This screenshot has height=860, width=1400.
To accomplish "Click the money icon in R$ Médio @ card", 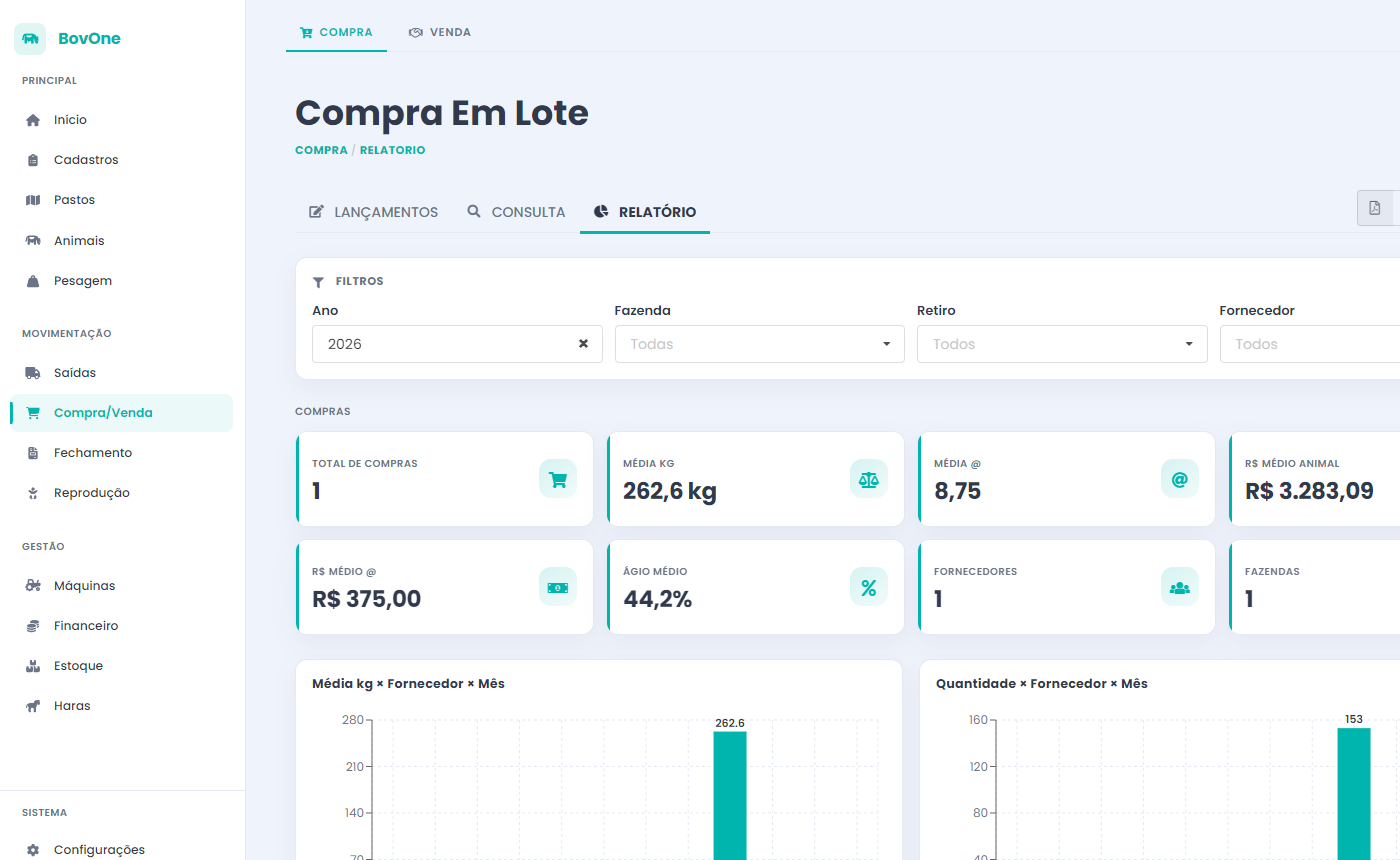I will tap(558, 587).
